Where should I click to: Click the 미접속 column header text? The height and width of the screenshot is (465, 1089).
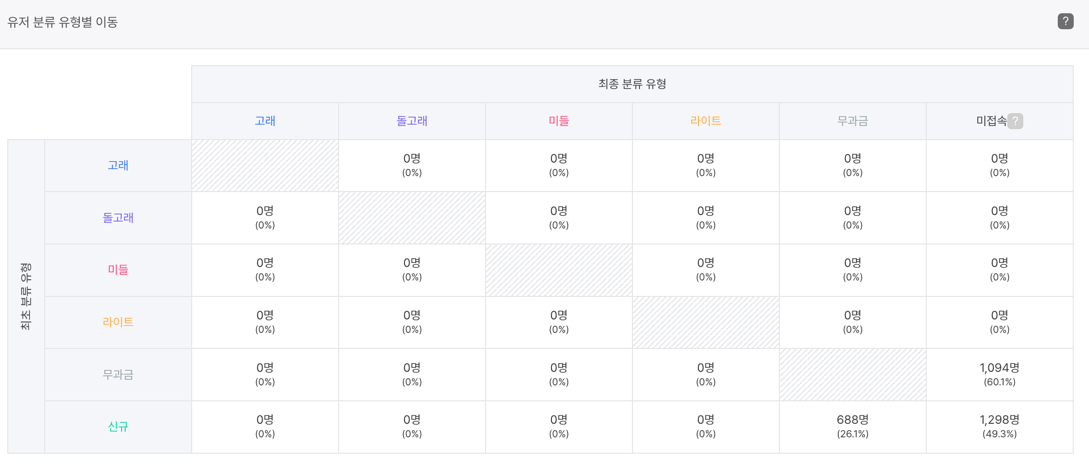(990, 121)
